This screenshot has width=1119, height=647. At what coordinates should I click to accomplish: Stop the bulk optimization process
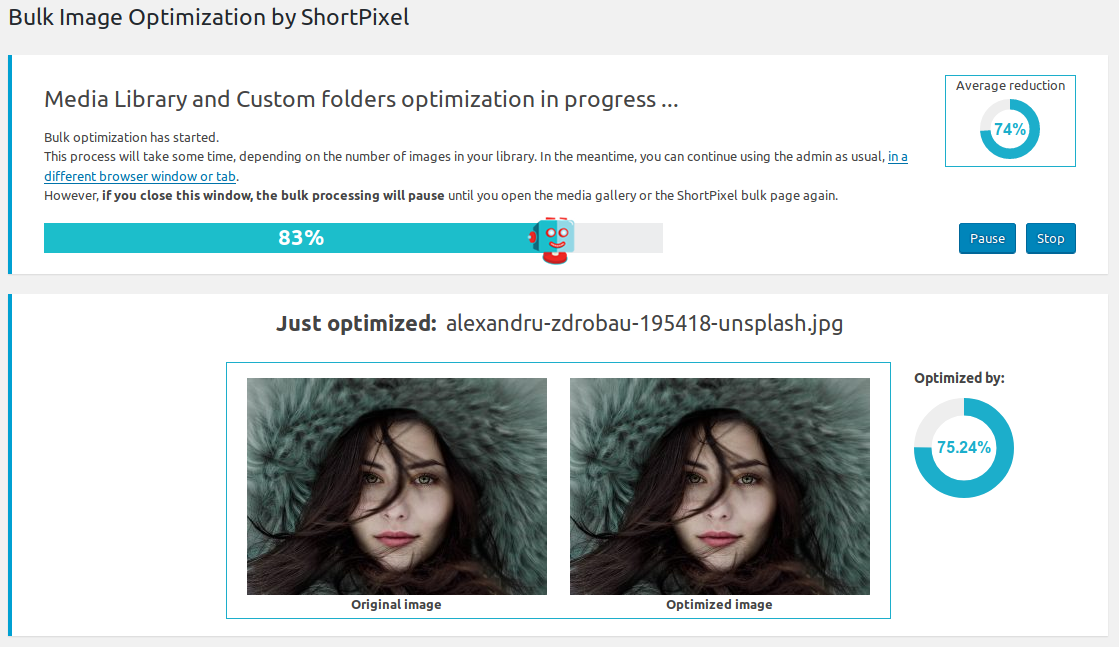click(1050, 239)
